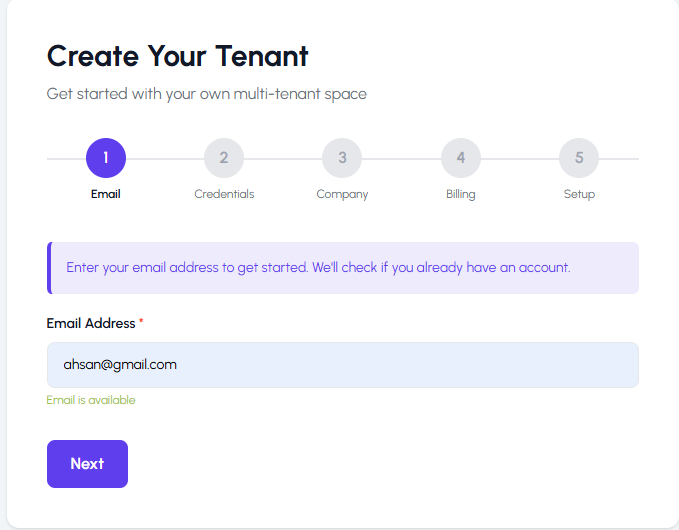This screenshot has height=530, width=679.
Task: Click the Create Your Tenant heading
Action: click(x=178, y=56)
